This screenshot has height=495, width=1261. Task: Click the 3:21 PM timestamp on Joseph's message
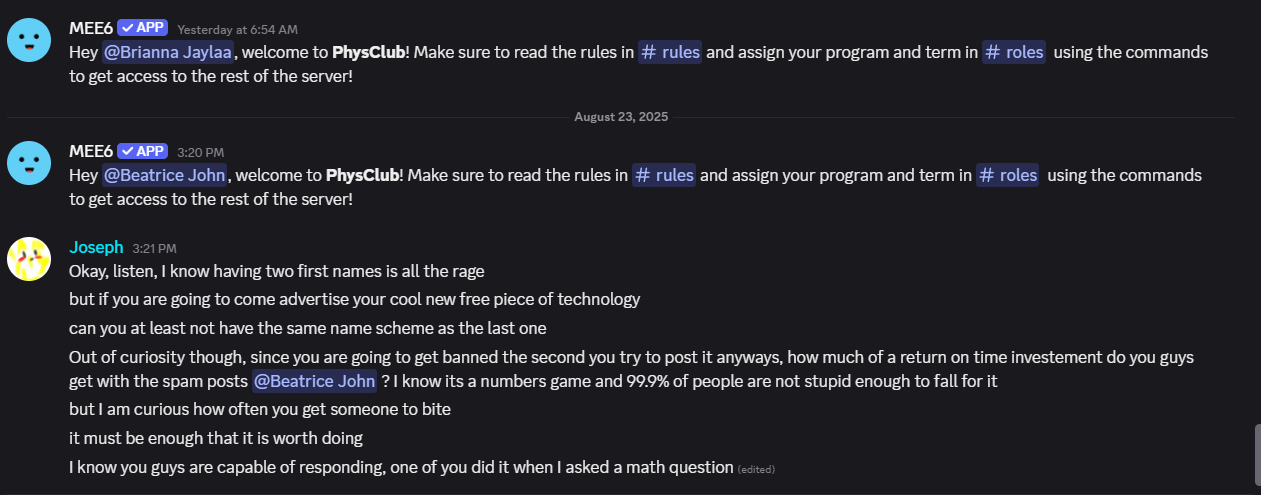tap(154, 248)
